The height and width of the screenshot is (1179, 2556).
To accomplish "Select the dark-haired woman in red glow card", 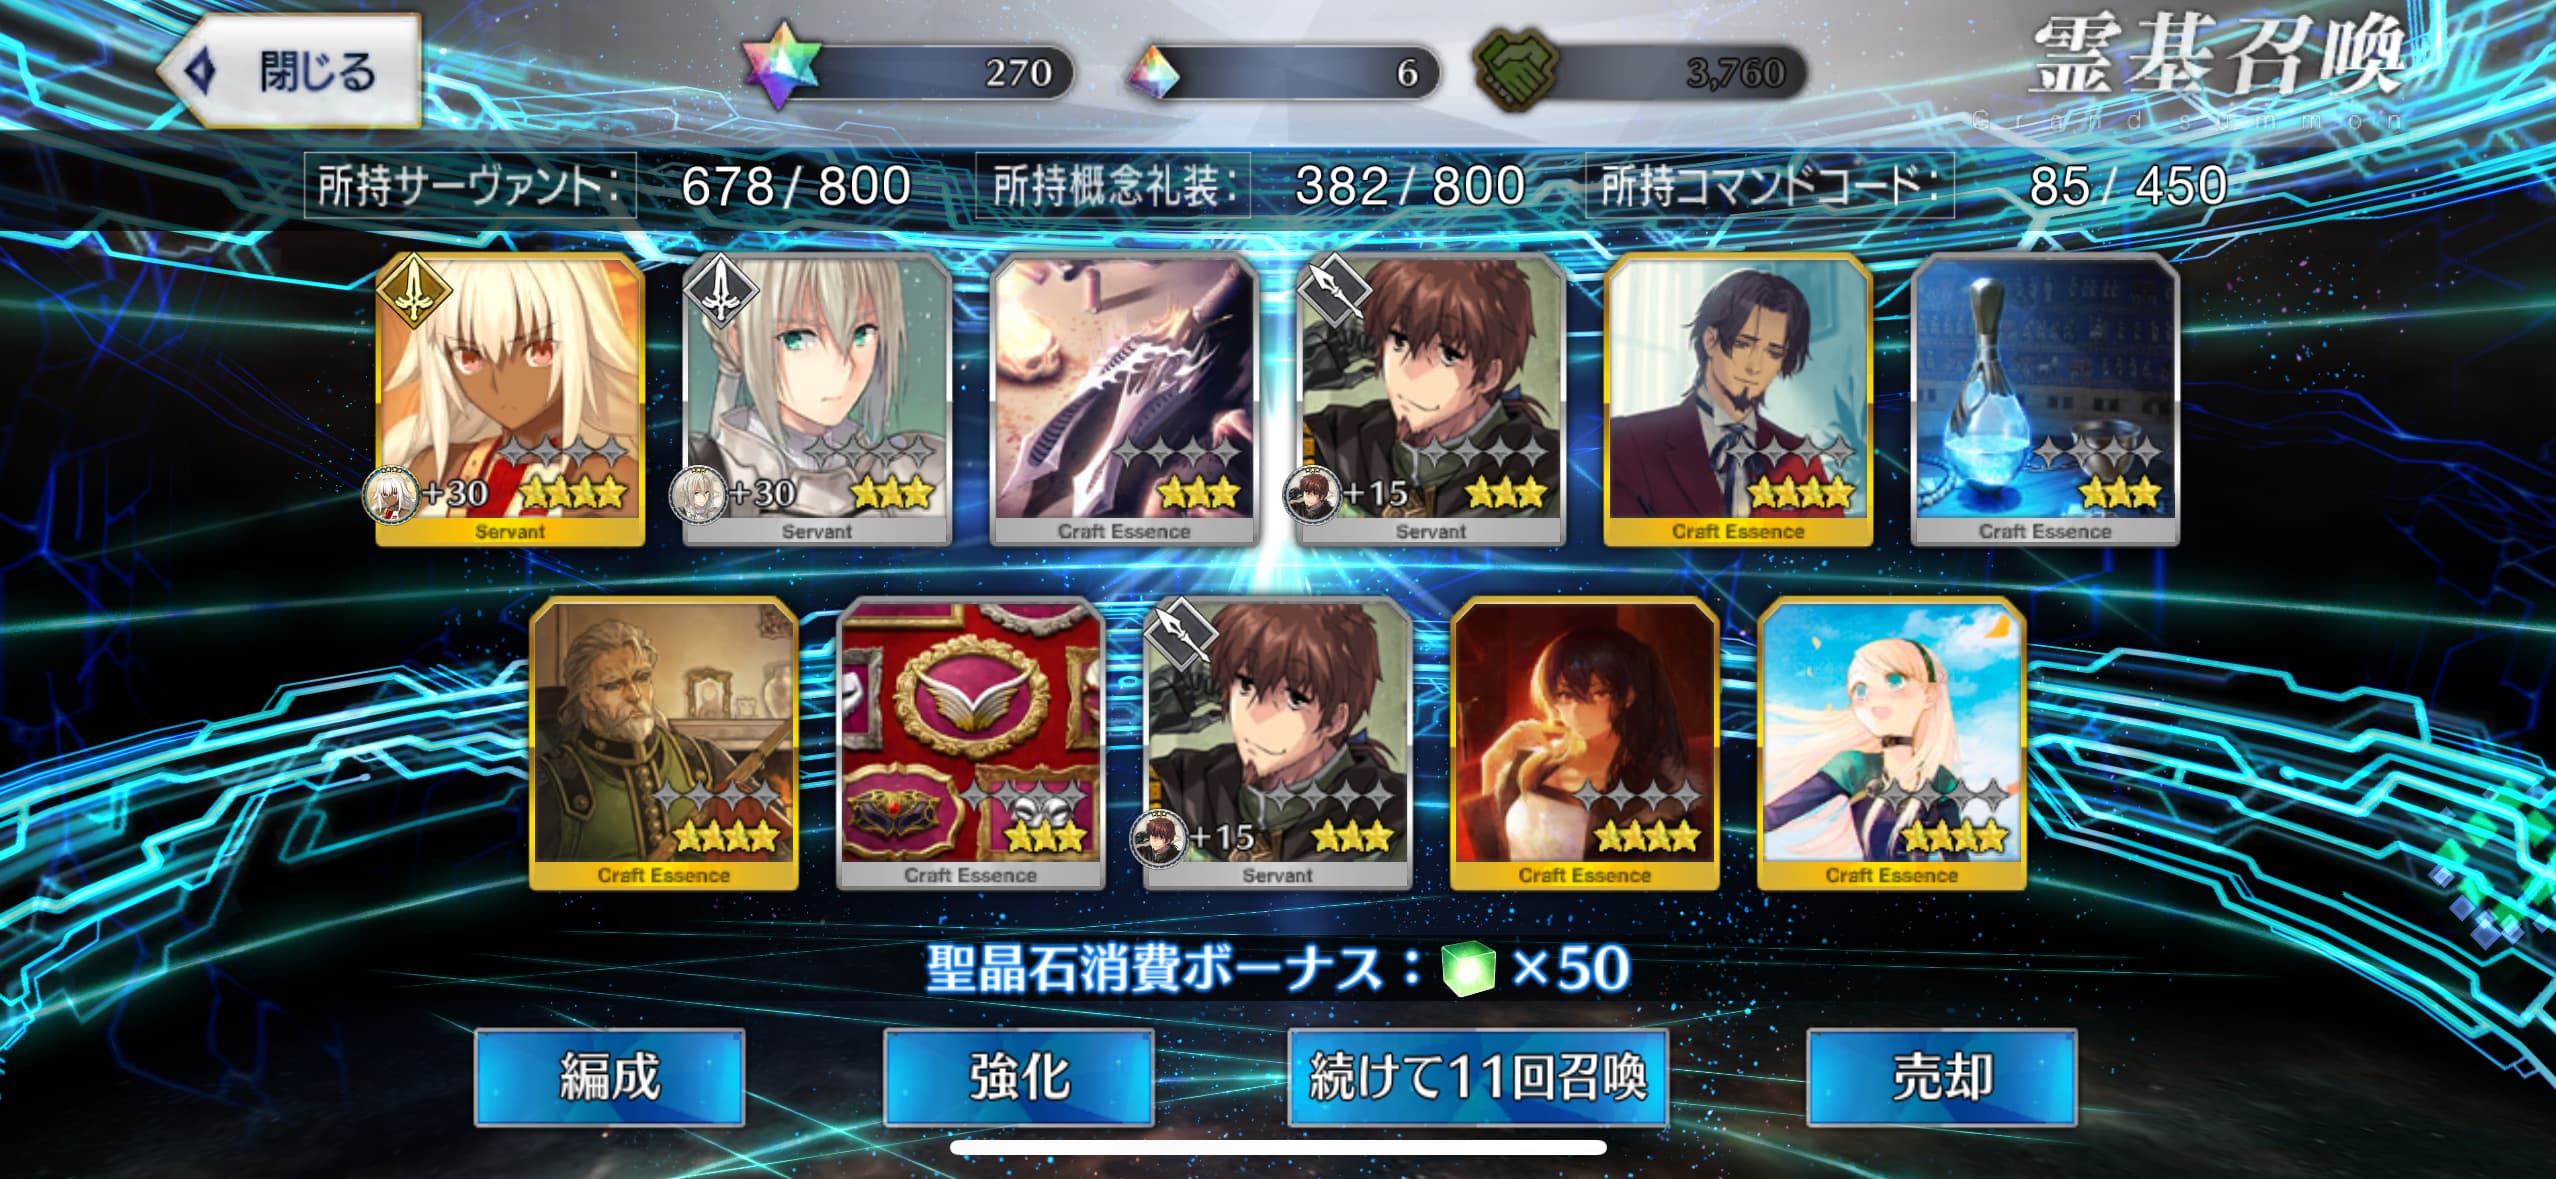I will 1584,744.
